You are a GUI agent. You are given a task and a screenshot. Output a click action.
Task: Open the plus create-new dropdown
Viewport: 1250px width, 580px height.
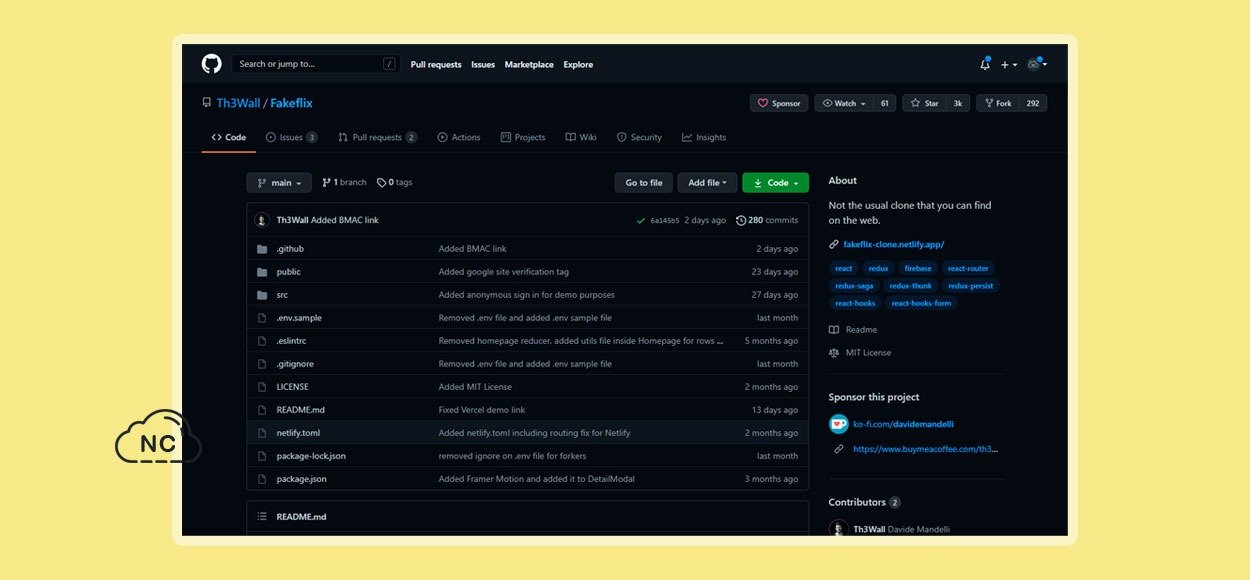[1008, 65]
